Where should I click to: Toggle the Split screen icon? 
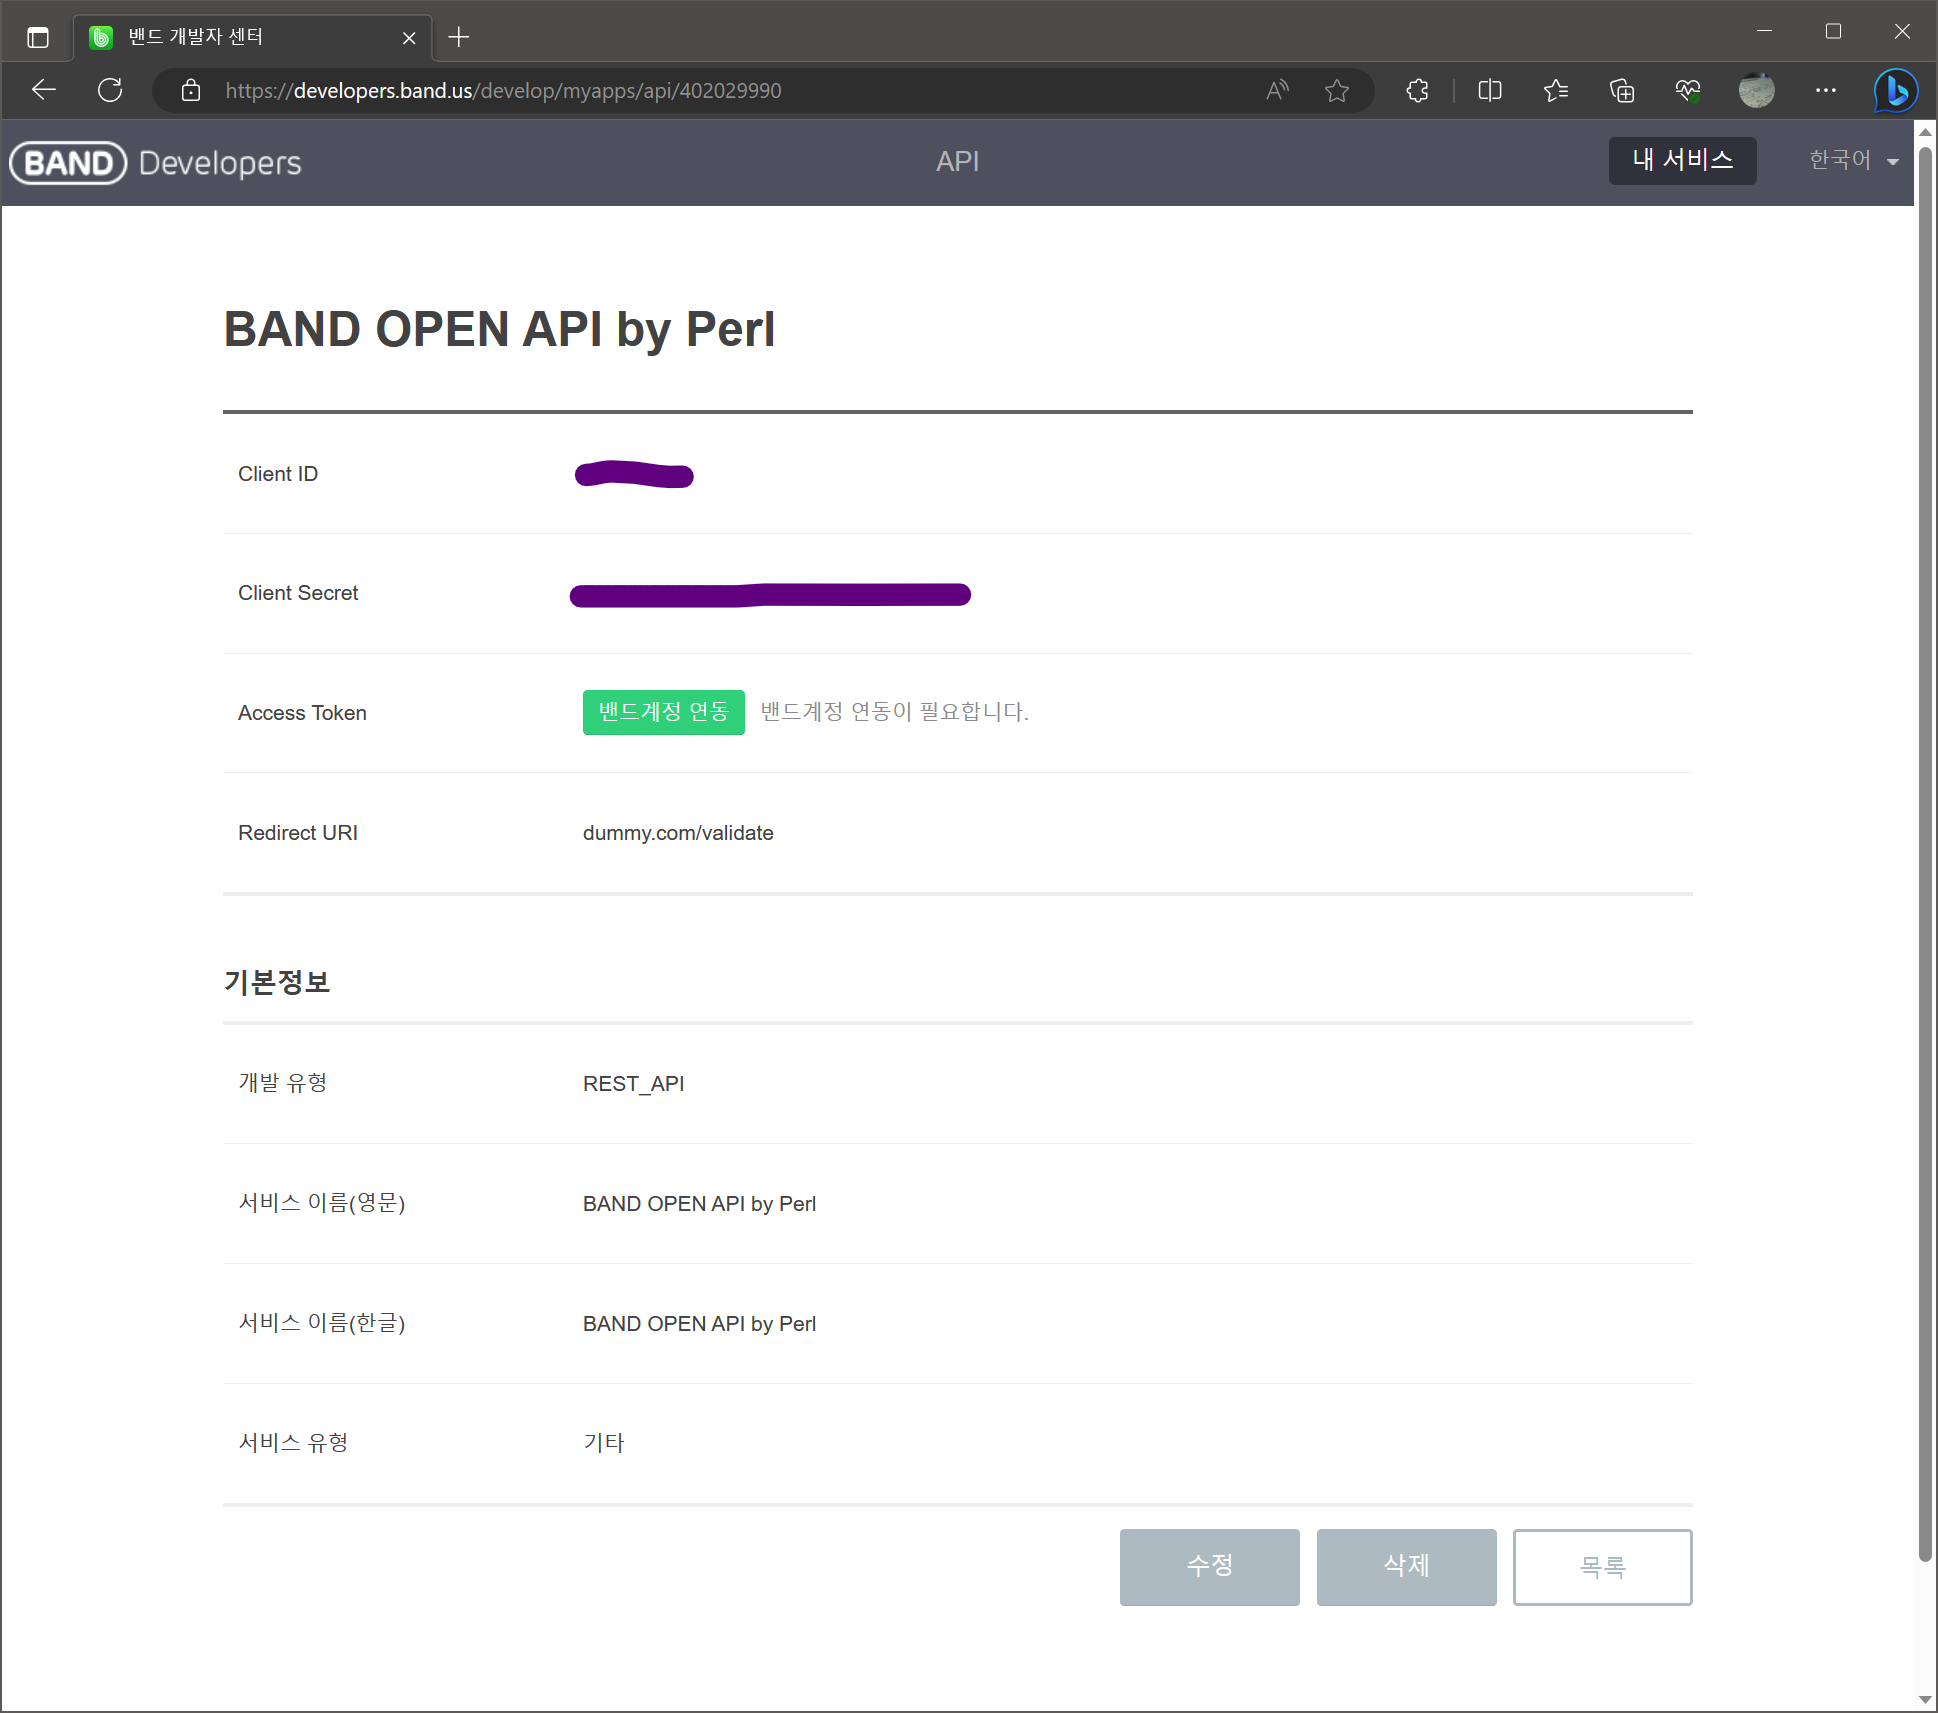click(1490, 91)
